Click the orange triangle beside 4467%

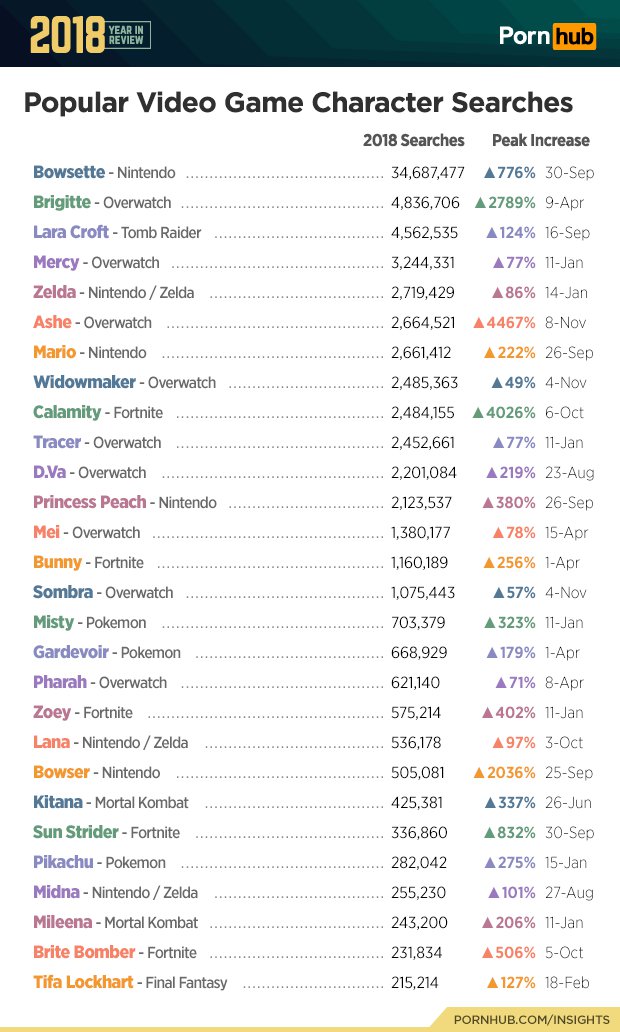coord(479,323)
